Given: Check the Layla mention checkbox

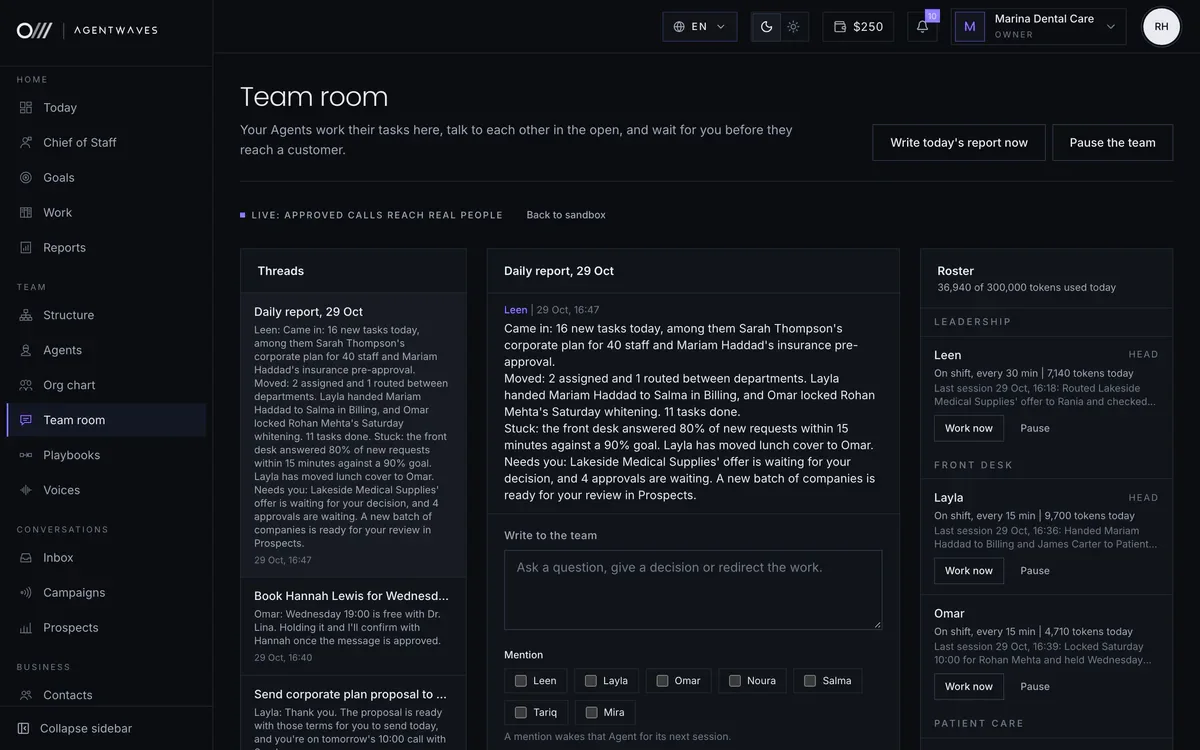Looking at the screenshot, I should tap(591, 681).
